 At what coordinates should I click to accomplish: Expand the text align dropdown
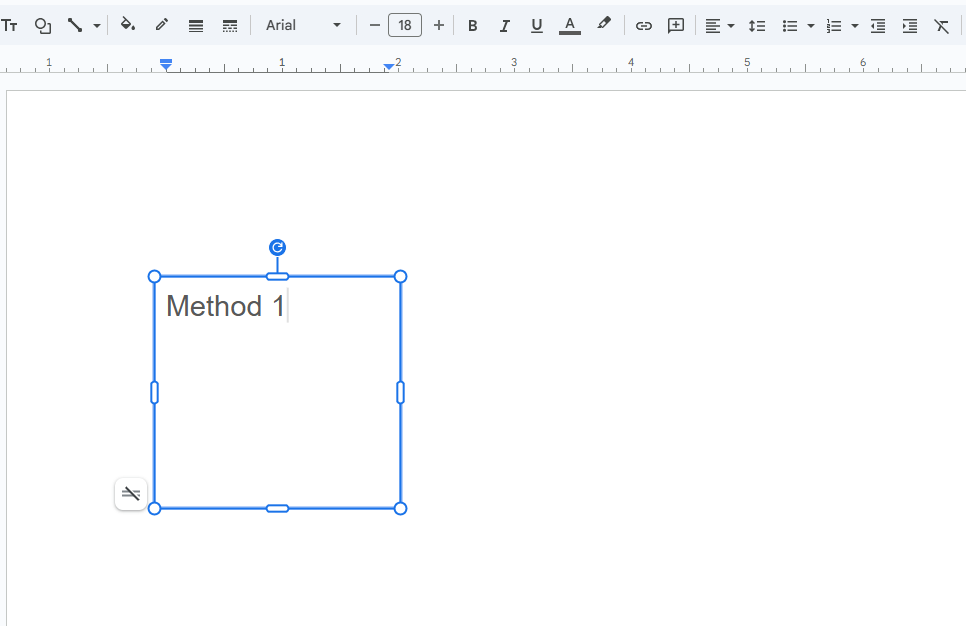(730, 26)
